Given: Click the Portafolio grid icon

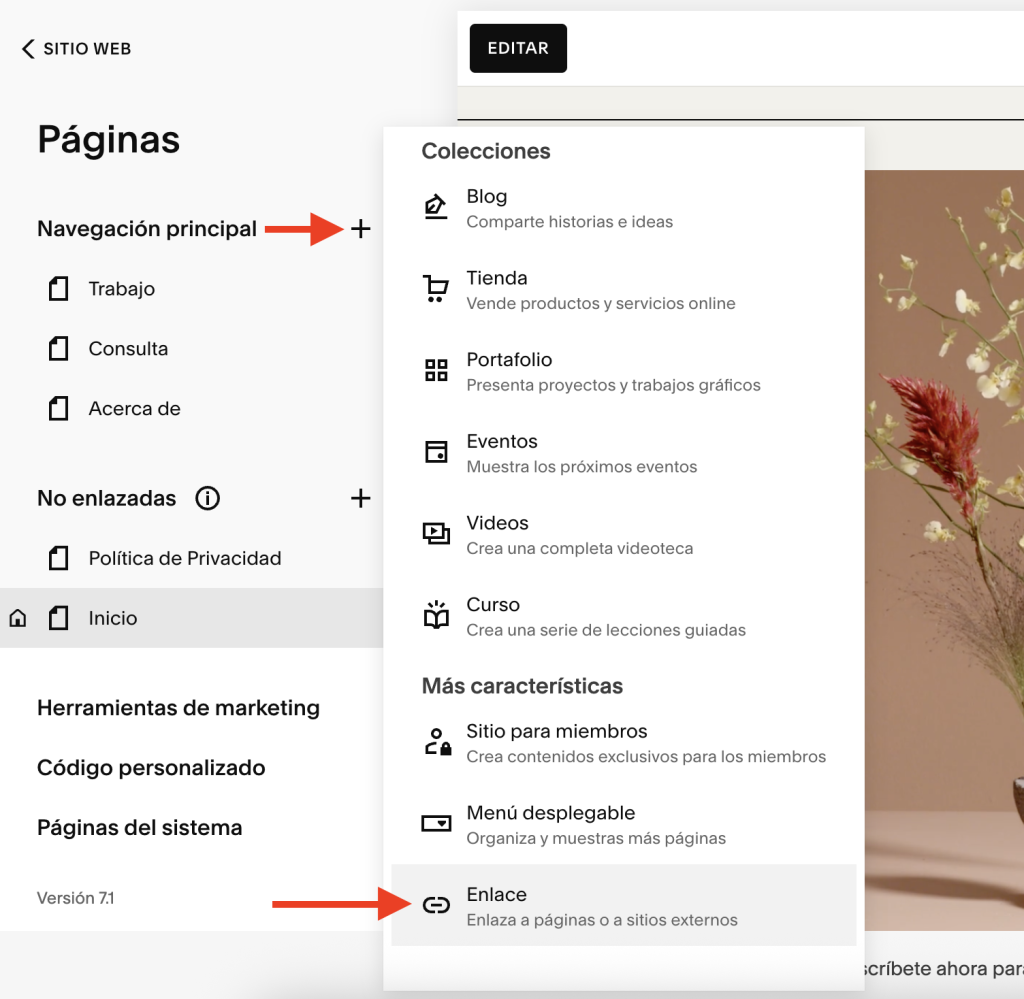Looking at the screenshot, I should (x=436, y=370).
